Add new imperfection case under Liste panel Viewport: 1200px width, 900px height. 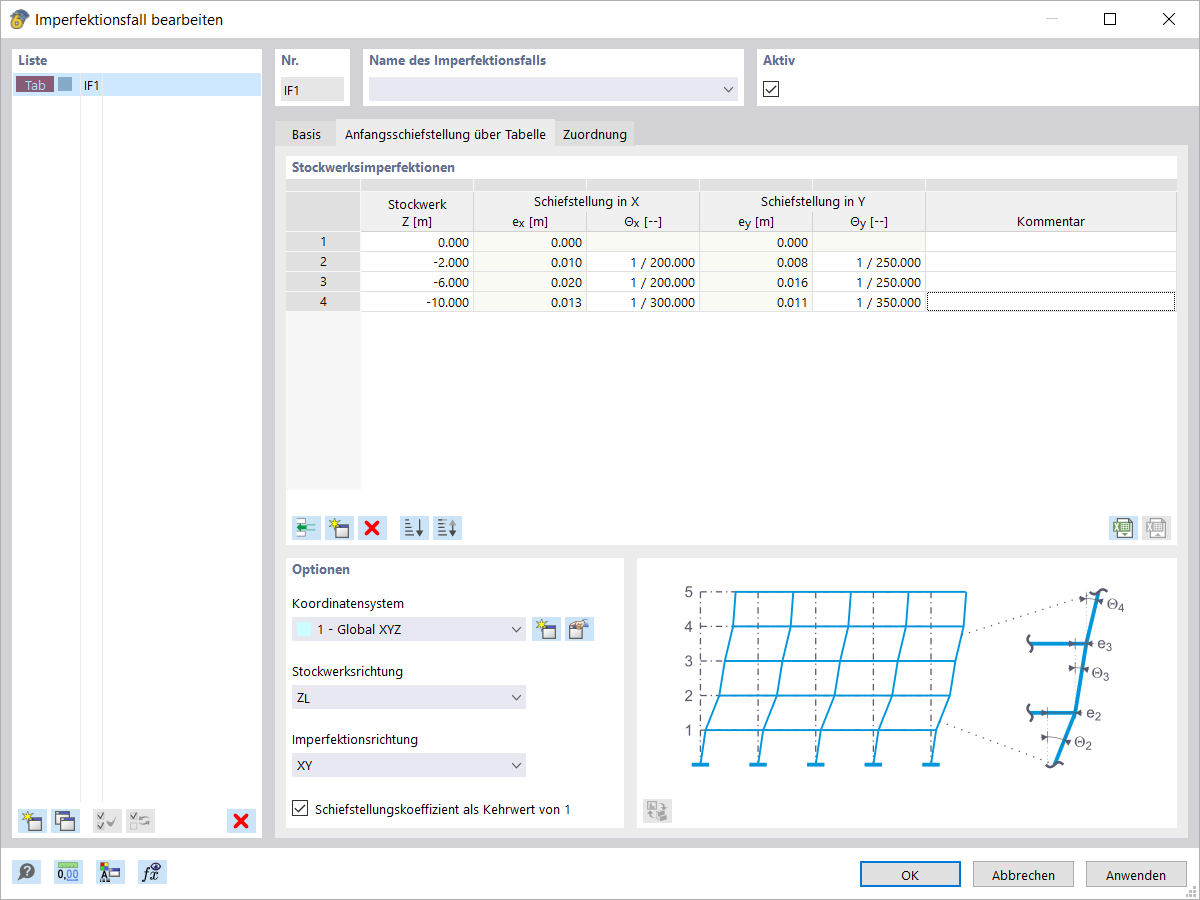pos(32,821)
